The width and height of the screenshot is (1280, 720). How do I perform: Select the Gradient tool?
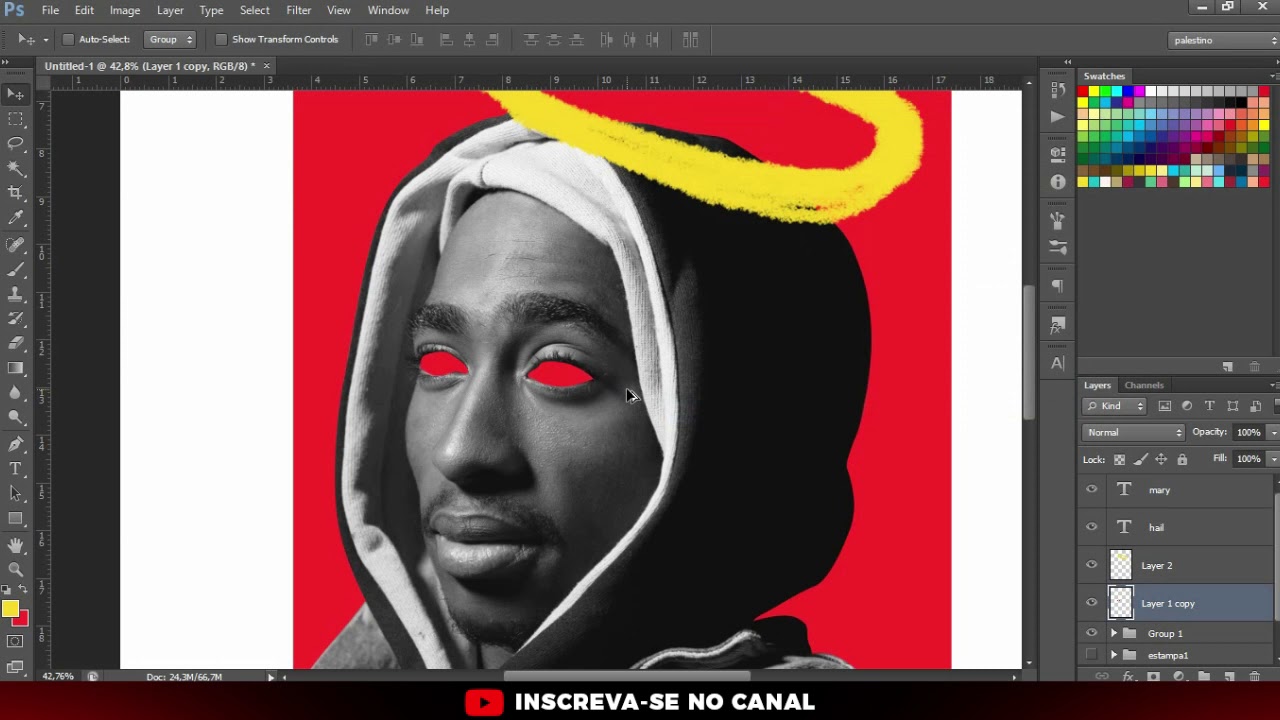16,368
